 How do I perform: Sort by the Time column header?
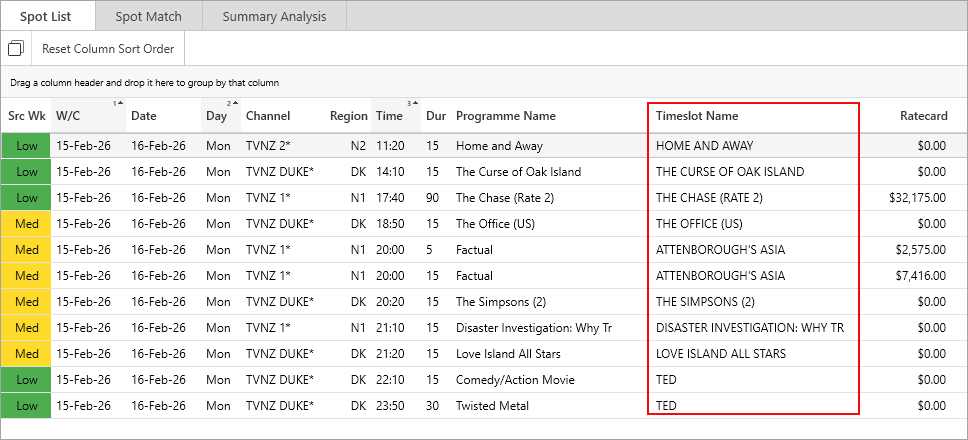(396, 115)
